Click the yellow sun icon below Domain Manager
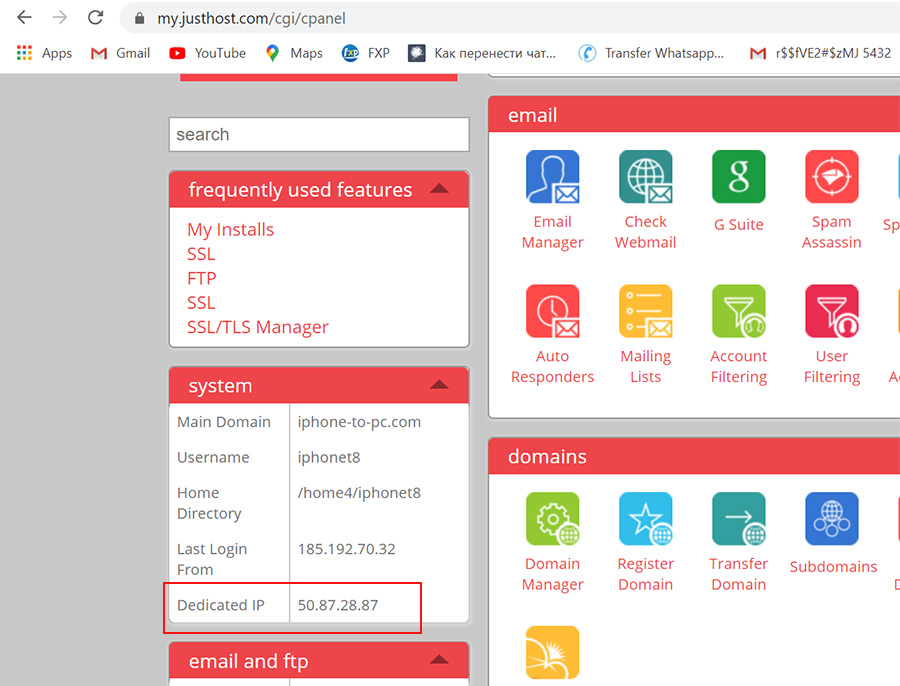The image size is (900, 686). point(552,653)
